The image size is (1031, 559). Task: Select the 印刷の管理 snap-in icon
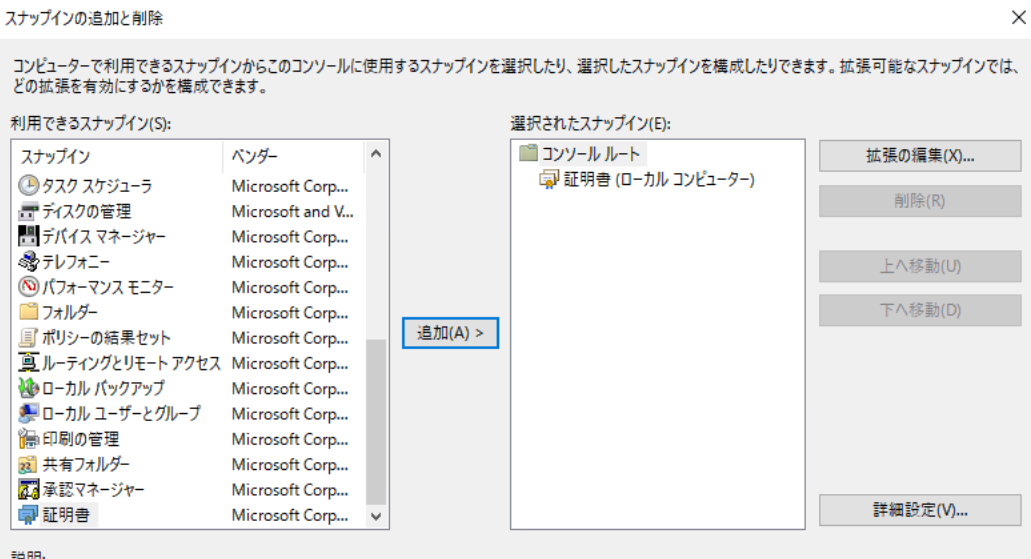coord(29,439)
